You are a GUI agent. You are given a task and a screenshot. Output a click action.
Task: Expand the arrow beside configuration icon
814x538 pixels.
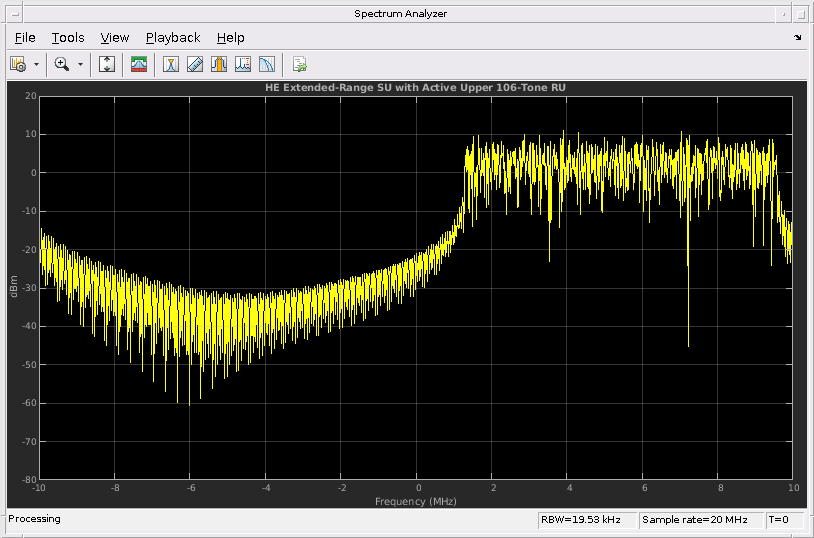click(x=37, y=64)
